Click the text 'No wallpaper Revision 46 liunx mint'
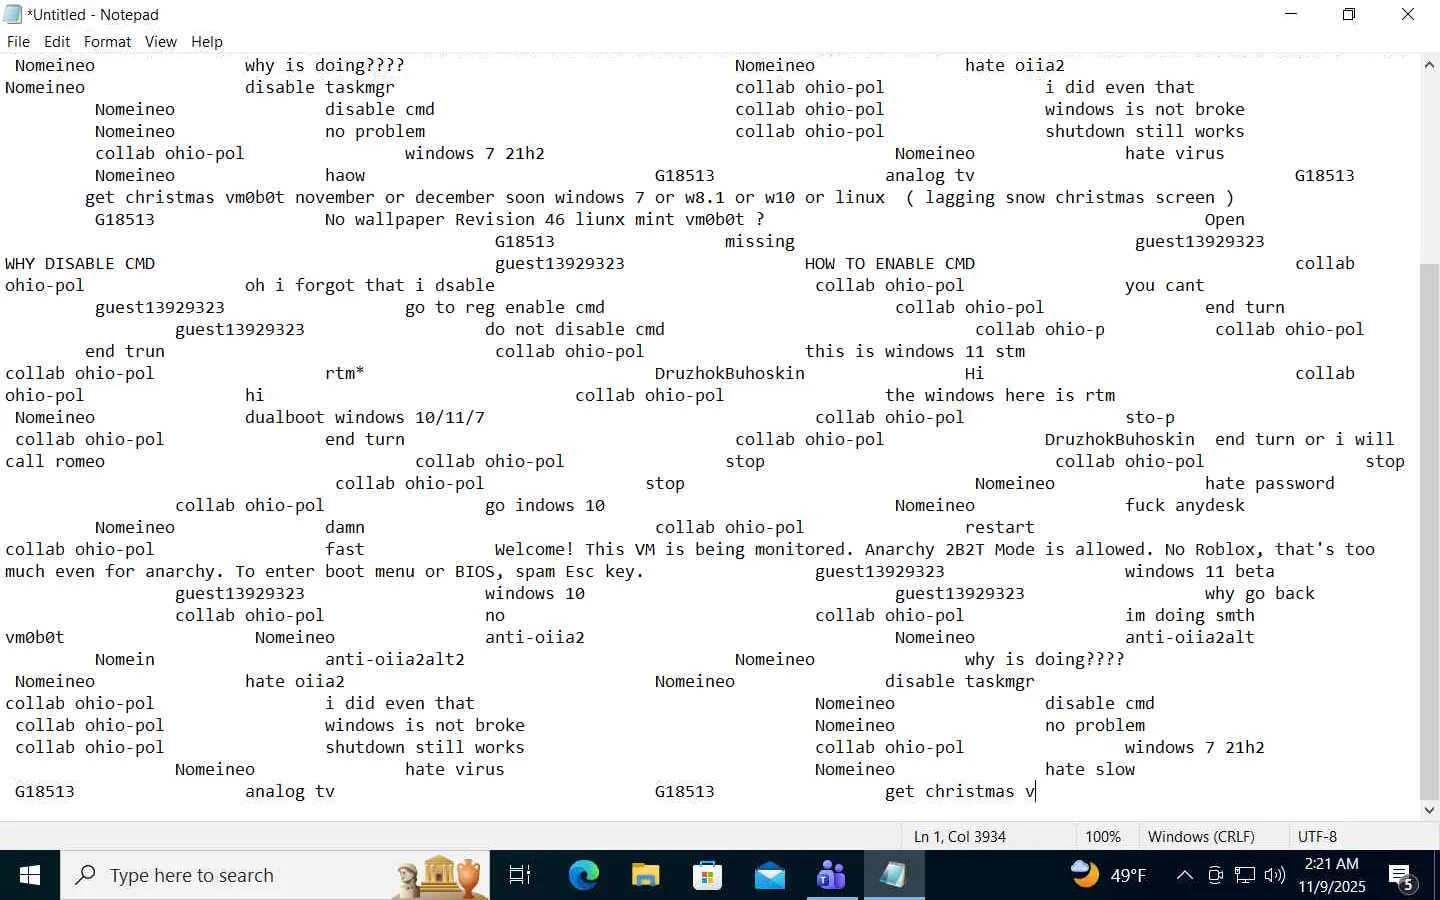The height and width of the screenshot is (900, 1440). click(x=500, y=220)
